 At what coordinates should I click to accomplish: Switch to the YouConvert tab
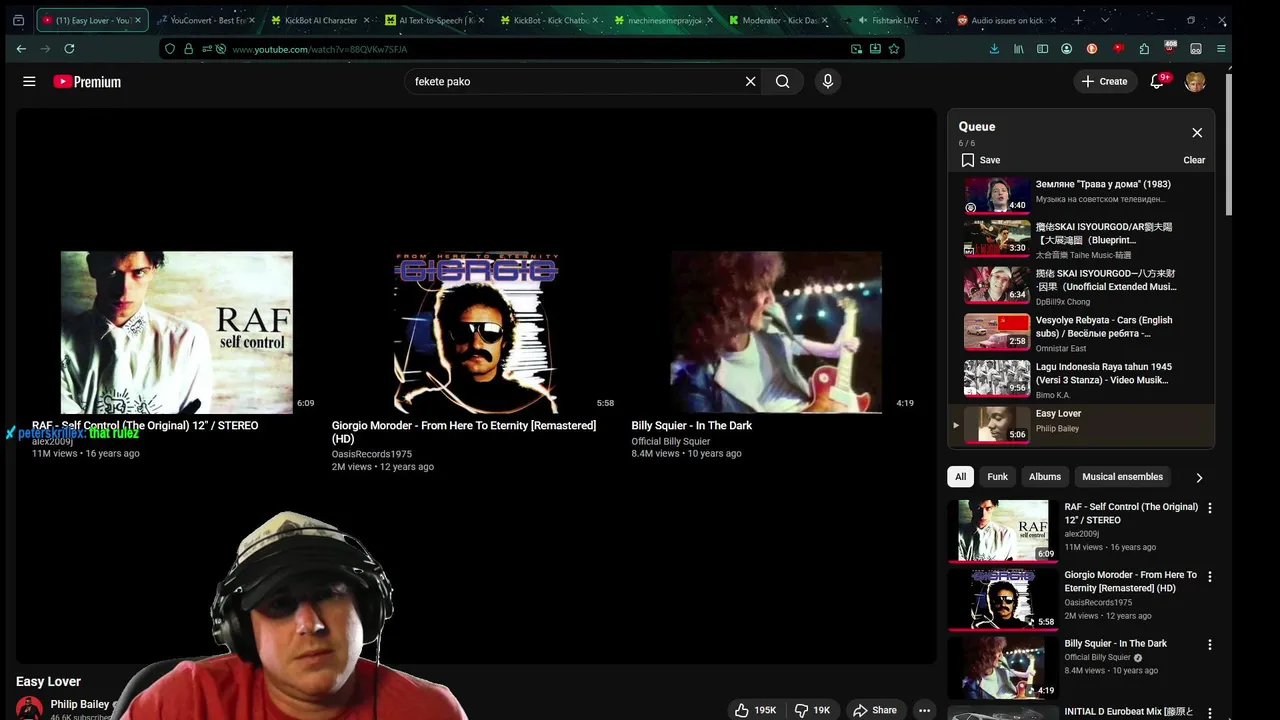[x=208, y=20]
